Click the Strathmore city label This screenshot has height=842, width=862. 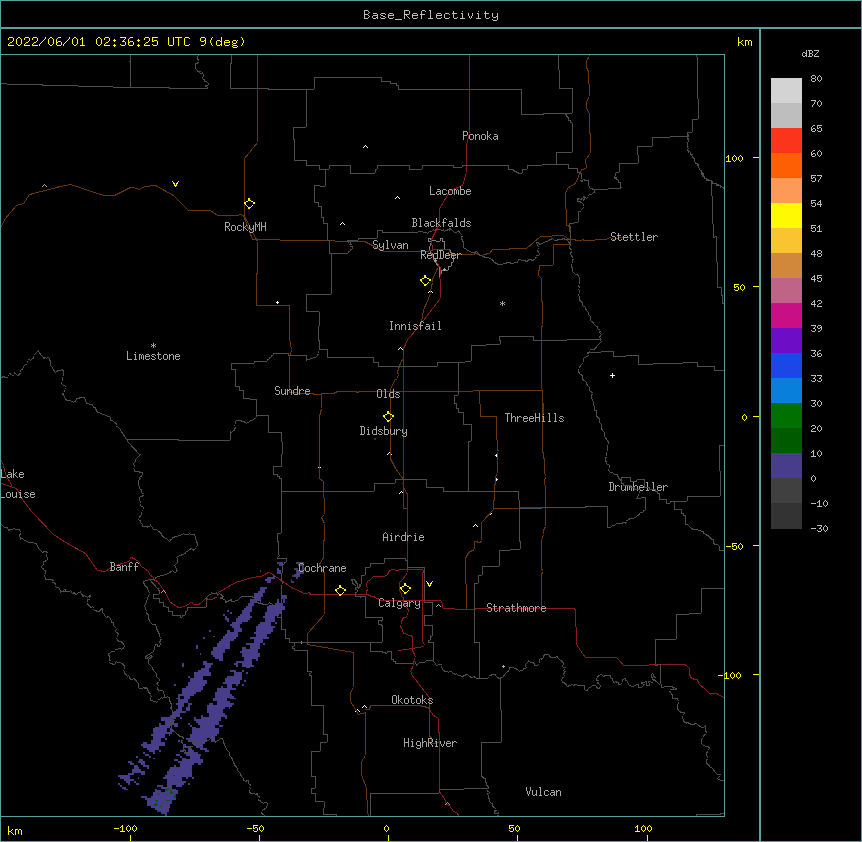(x=516, y=608)
